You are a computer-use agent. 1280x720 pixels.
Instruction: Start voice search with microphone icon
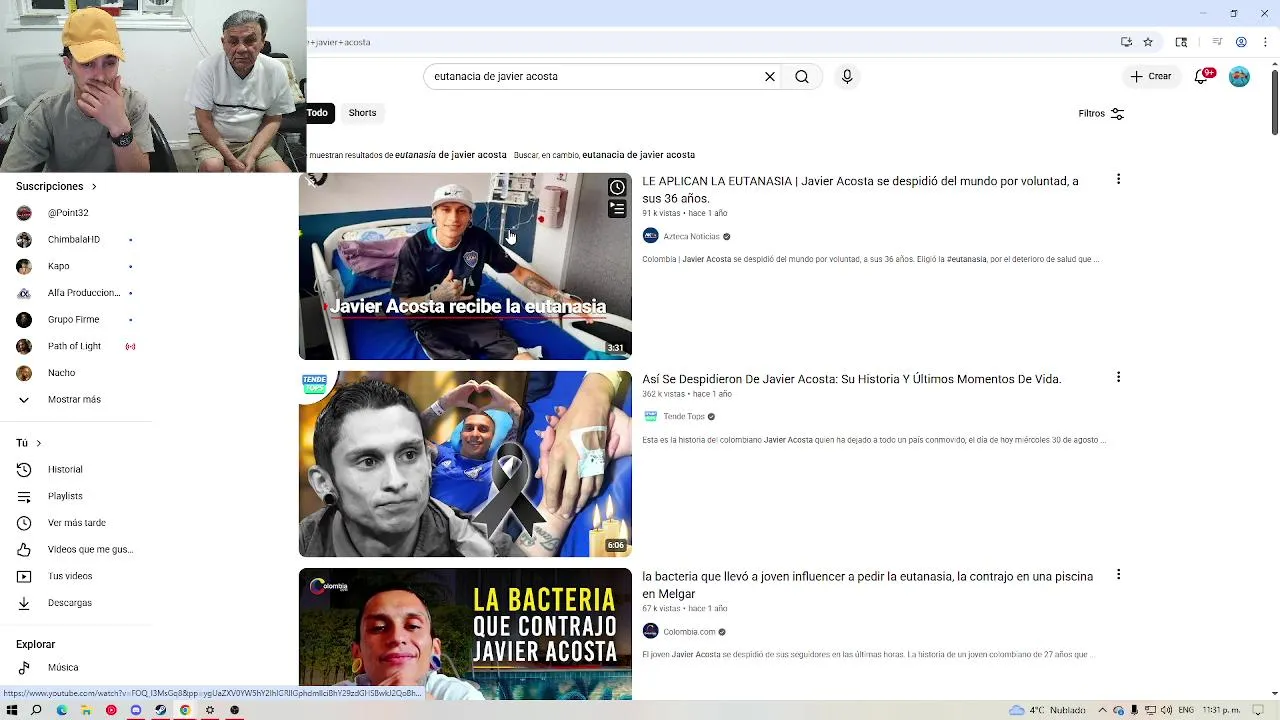point(847,76)
